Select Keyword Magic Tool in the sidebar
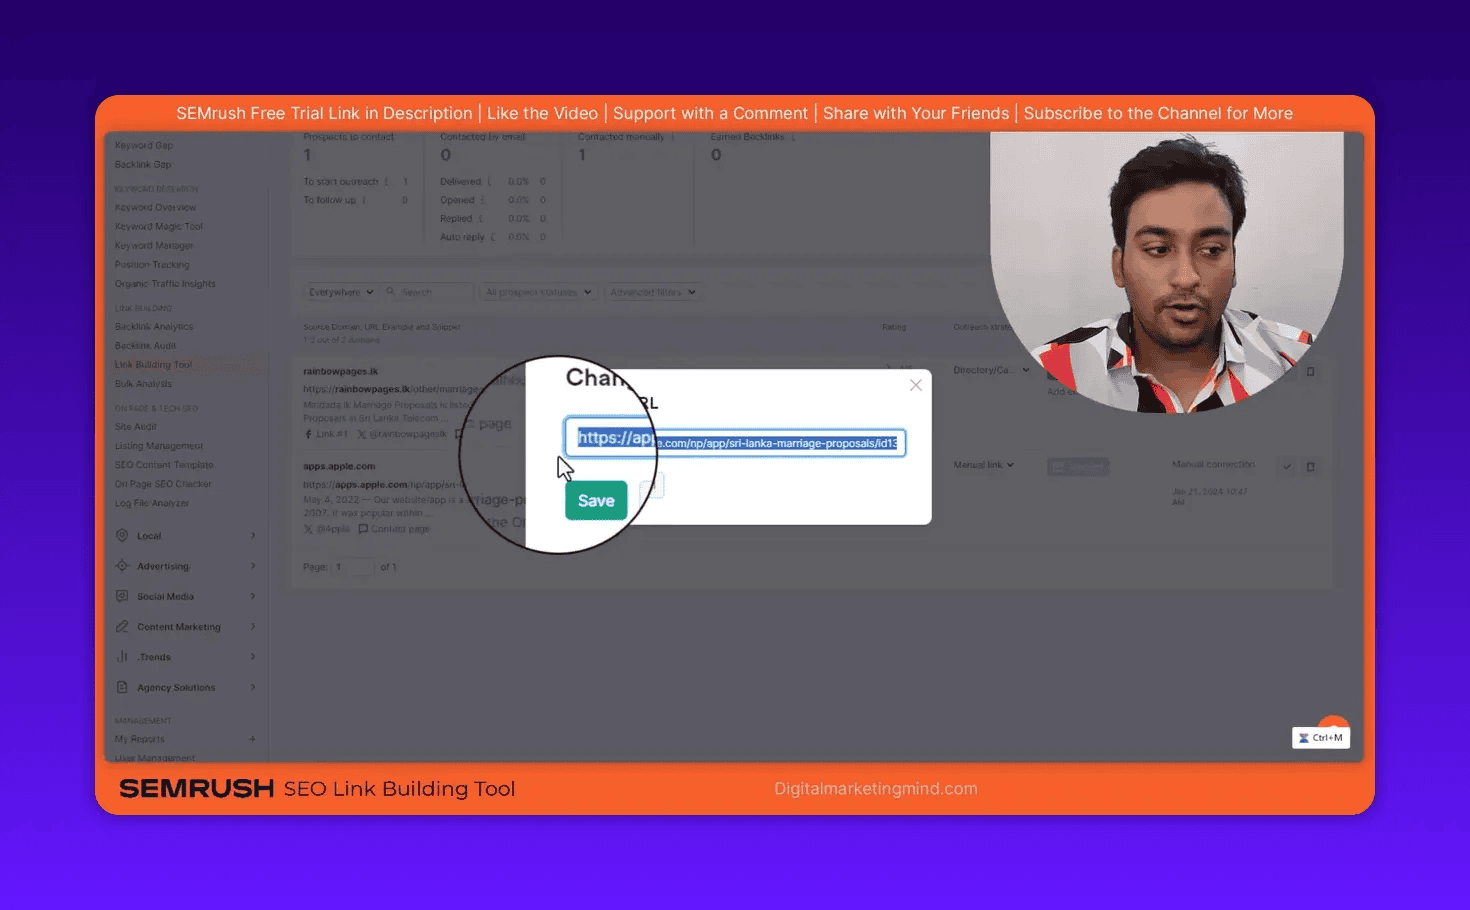This screenshot has height=910, width=1470. (158, 225)
